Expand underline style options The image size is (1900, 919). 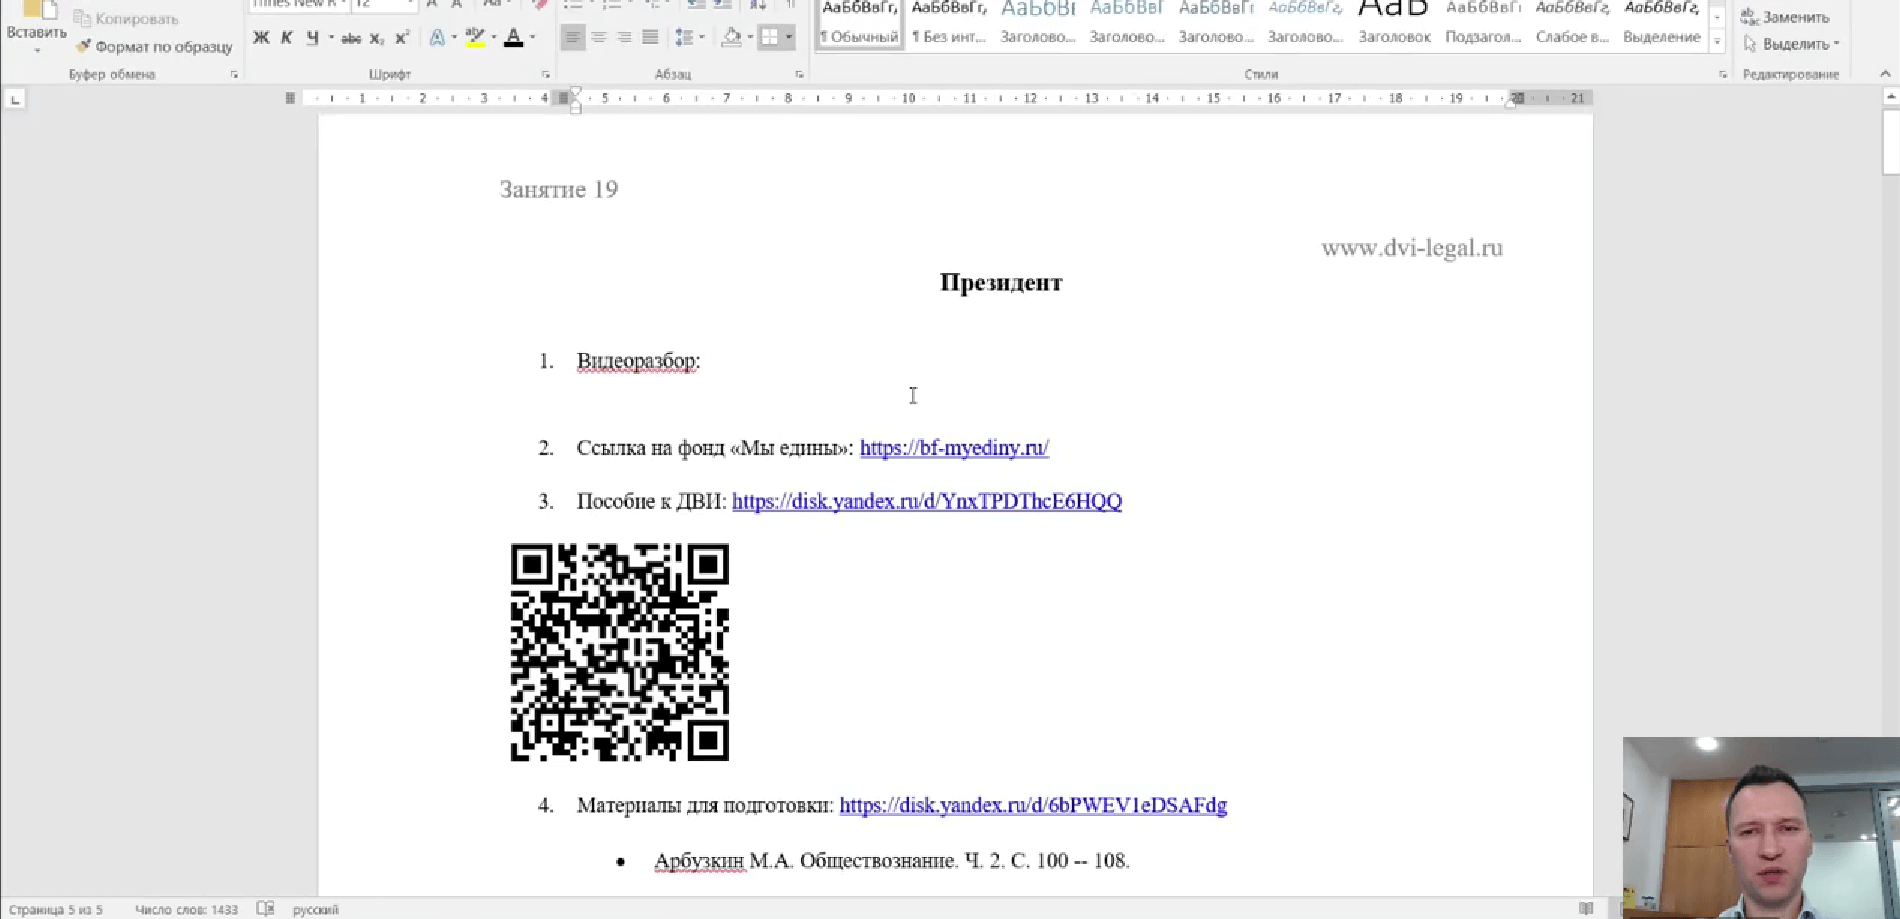point(331,38)
